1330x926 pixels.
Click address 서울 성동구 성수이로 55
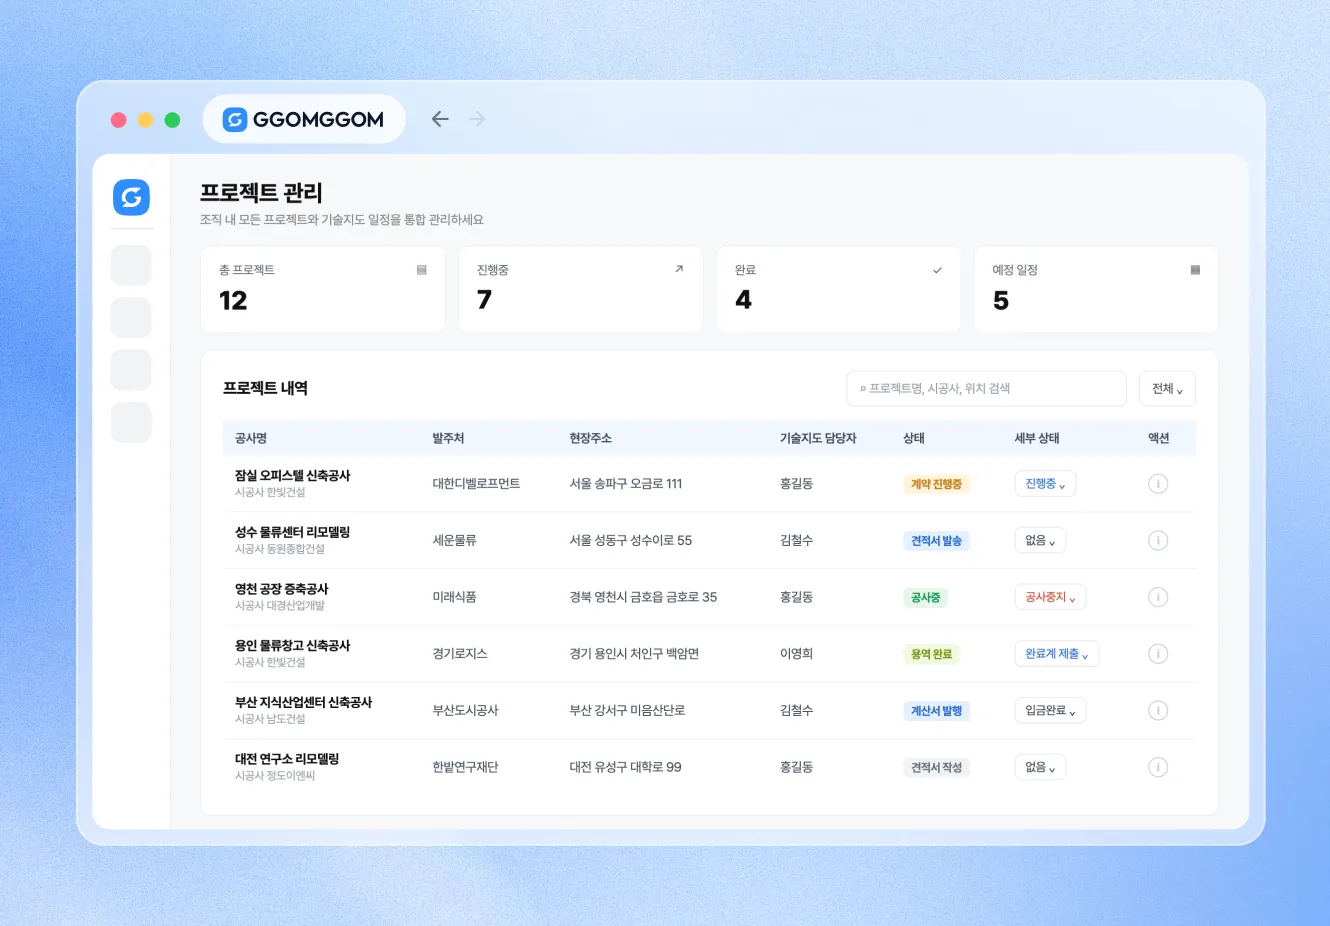click(x=631, y=541)
